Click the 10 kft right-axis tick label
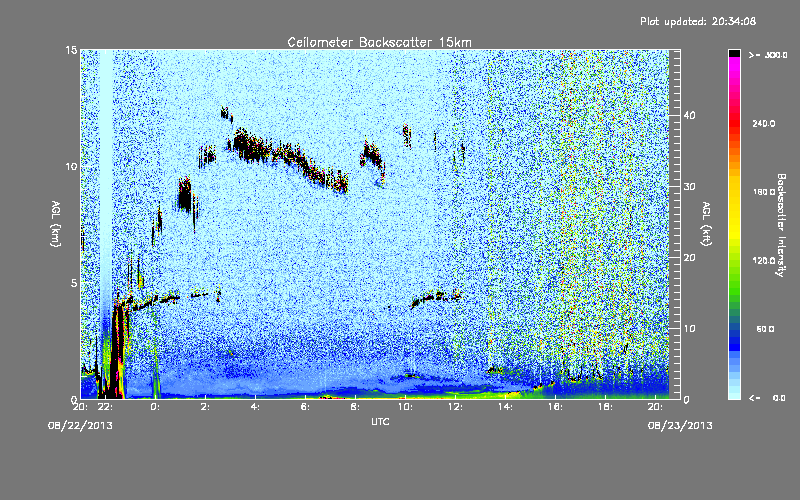 pyautogui.click(x=689, y=329)
